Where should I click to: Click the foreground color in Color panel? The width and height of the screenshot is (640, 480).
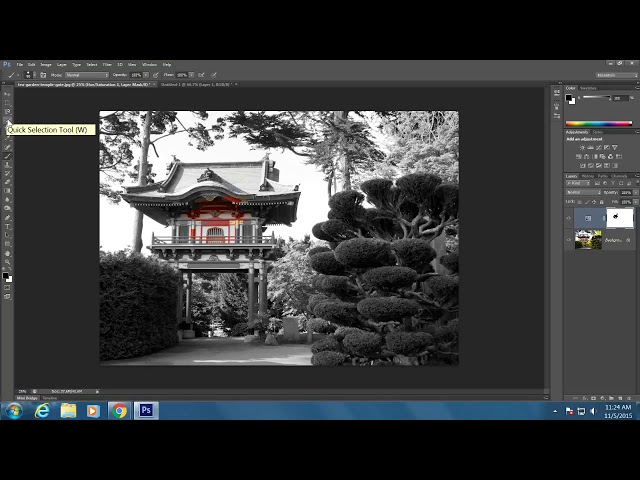click(568, 98)
